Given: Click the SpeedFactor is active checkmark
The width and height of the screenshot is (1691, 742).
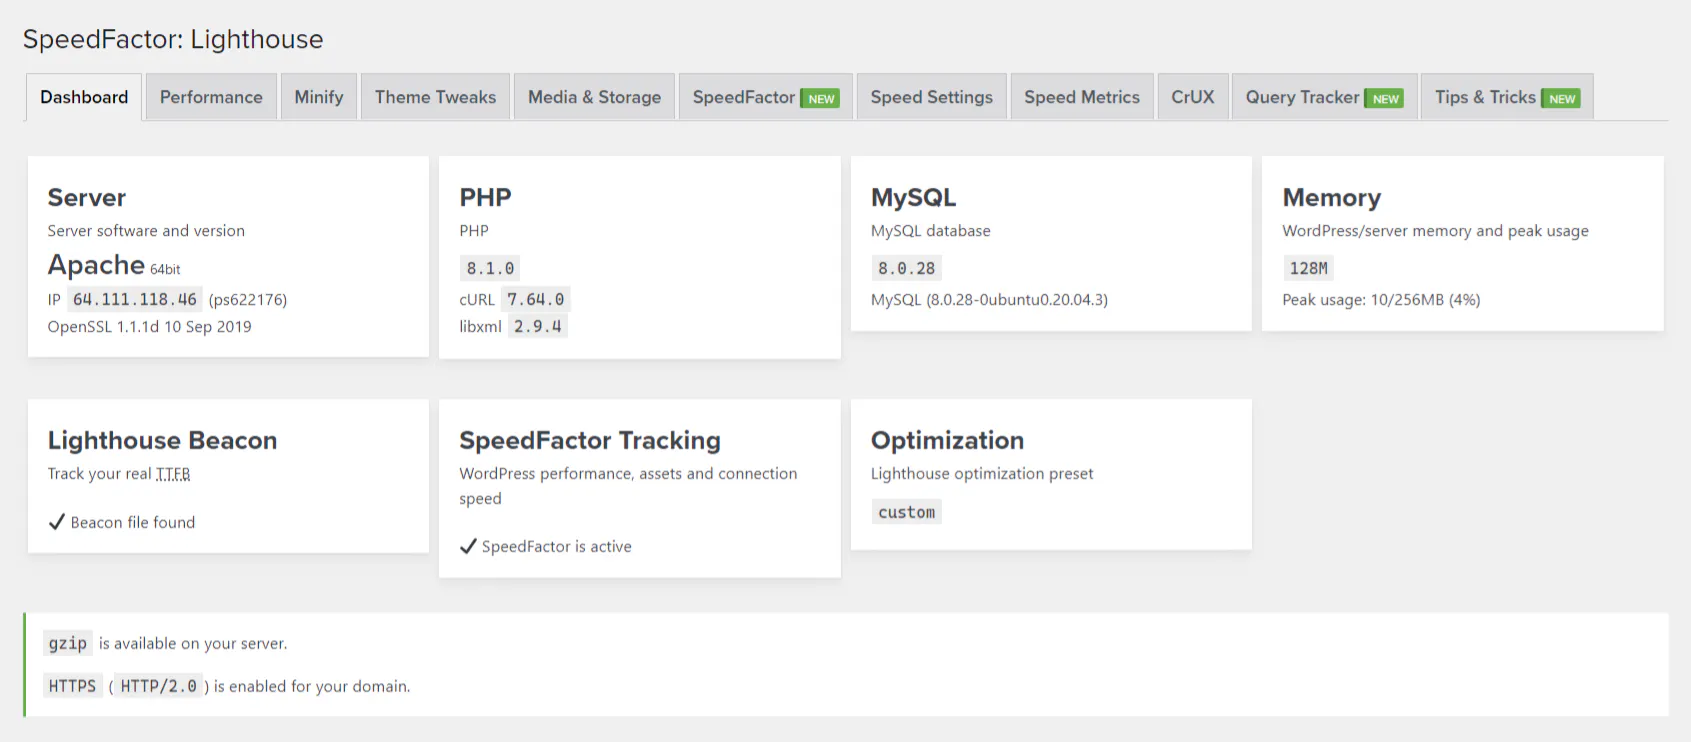Looking at the screenshot, I should pyautogui.click(x=468, y=546).
